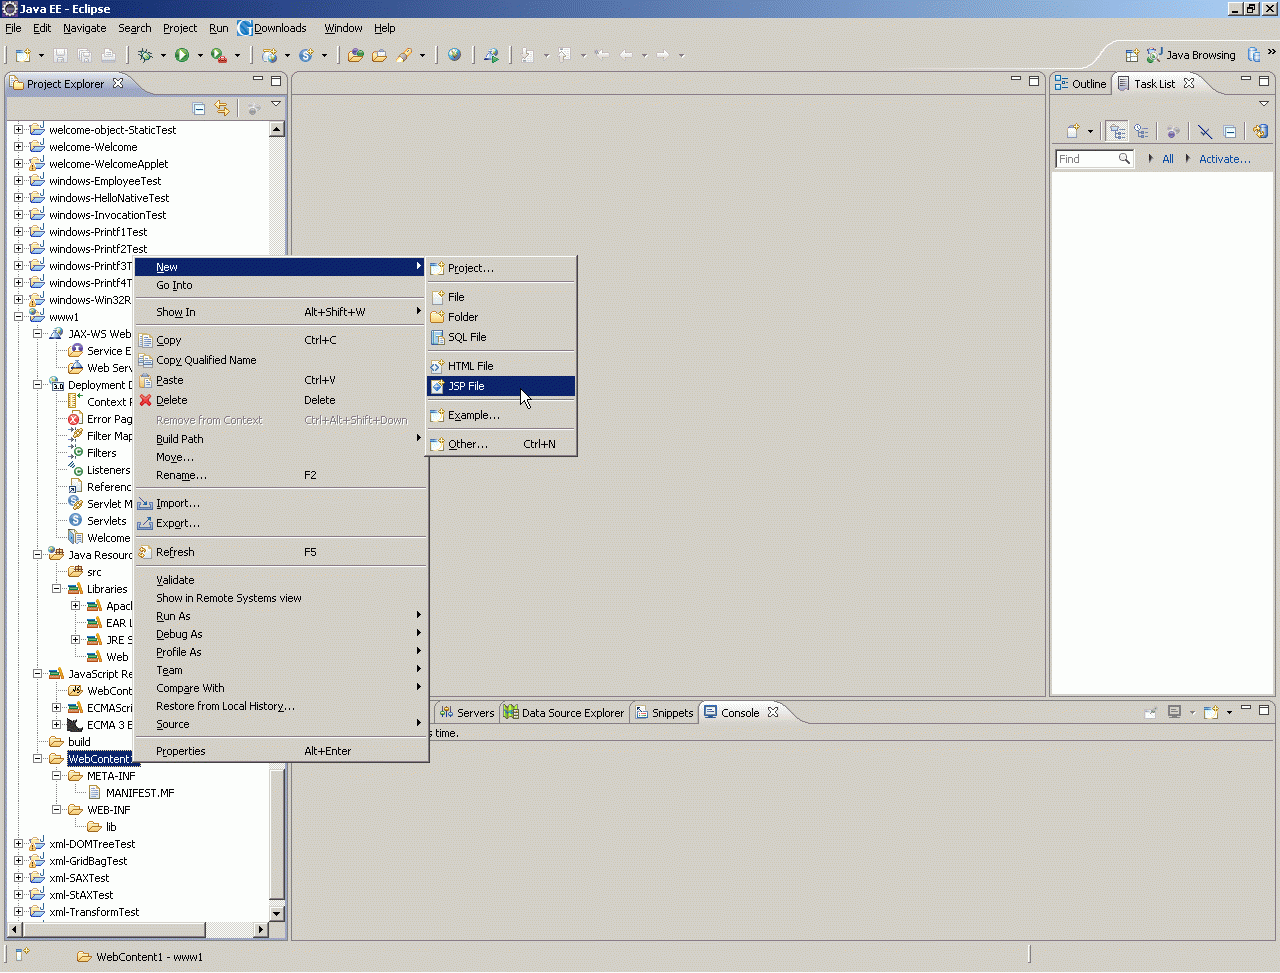Open the Project menu in menu bar

180,28
